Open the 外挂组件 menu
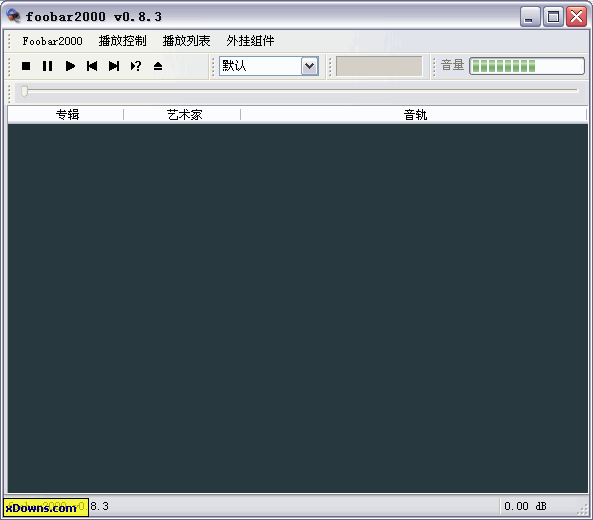593x520 pixels. (250, 41)
